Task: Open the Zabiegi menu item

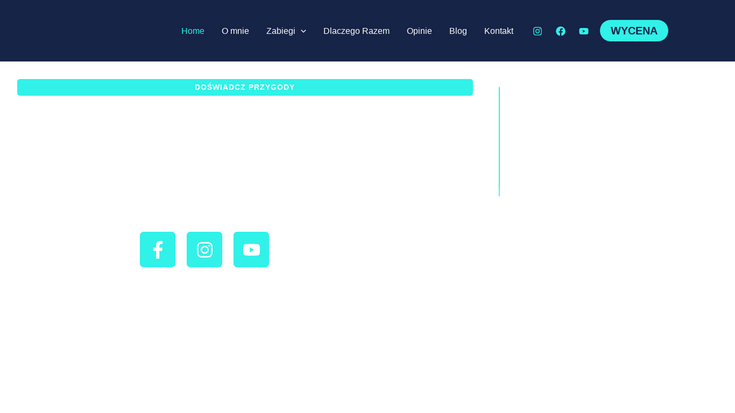Action: (x=280, y=31)
